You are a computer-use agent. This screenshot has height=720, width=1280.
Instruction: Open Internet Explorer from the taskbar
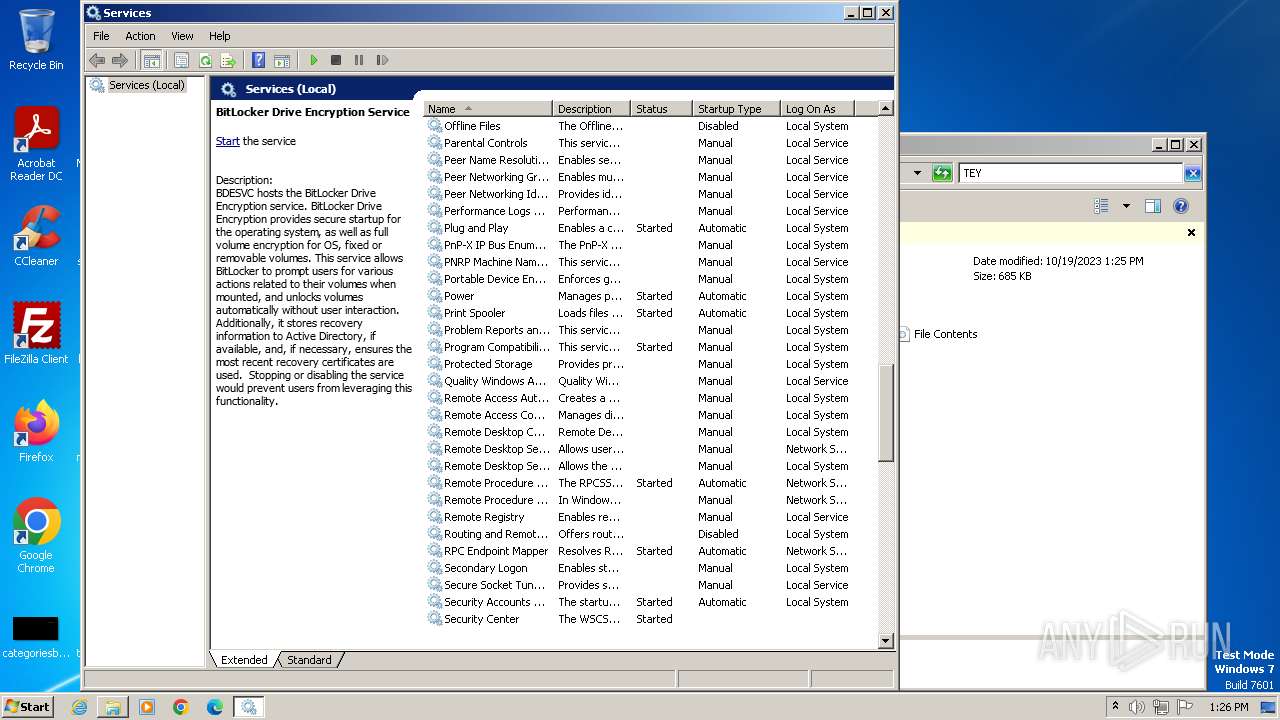[79, 707]
